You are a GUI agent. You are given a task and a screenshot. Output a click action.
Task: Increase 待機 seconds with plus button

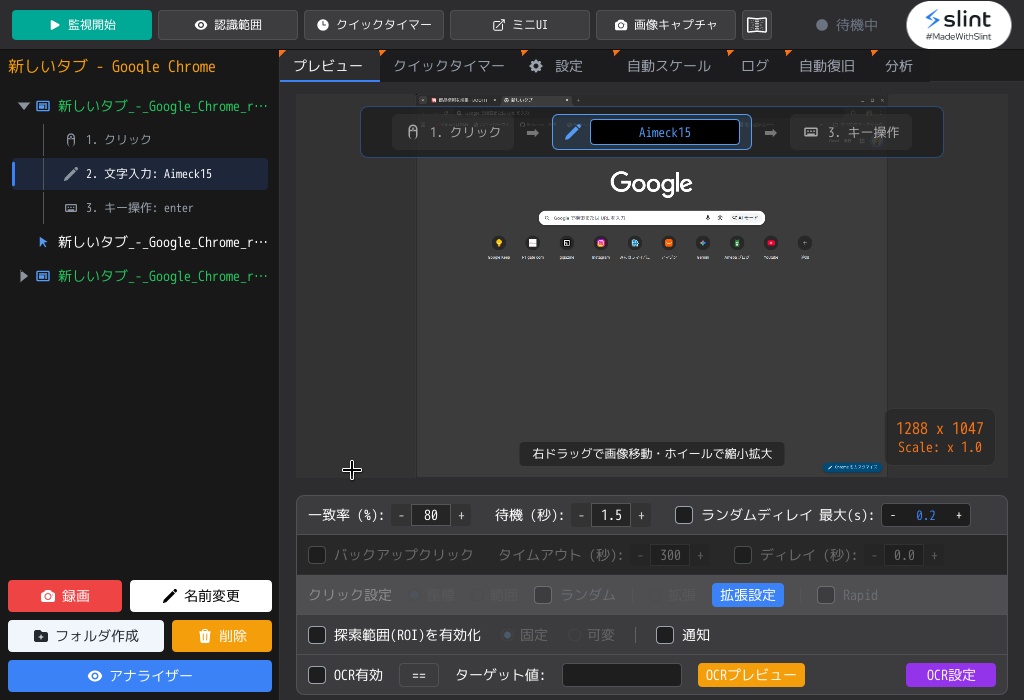641,515
